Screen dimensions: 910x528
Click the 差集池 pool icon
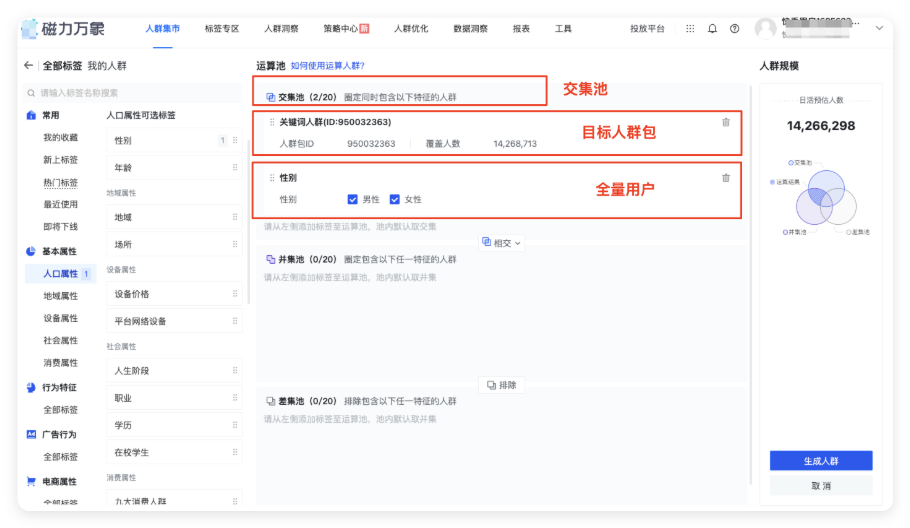270,401
